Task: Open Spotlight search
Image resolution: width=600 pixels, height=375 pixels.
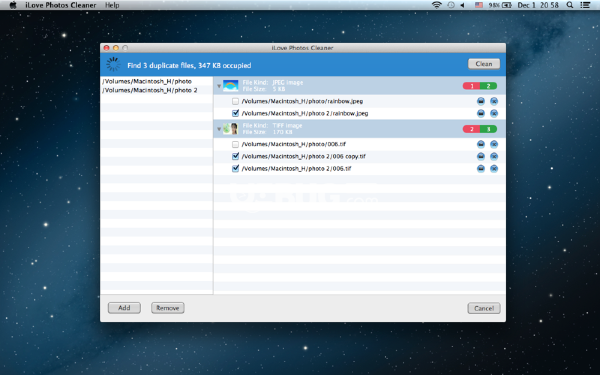Action: click(570, 5)
